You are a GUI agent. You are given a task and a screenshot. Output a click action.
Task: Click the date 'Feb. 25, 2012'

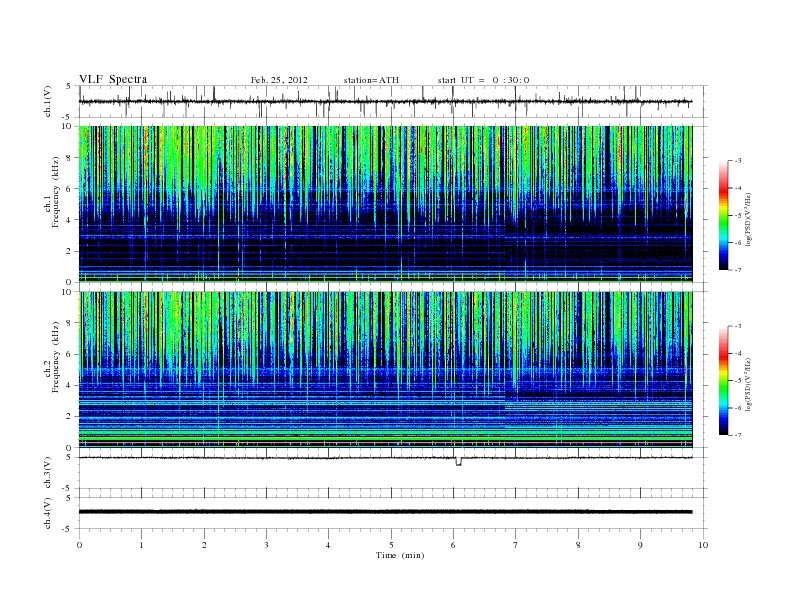pyautogui.click(x=279, y=80)
